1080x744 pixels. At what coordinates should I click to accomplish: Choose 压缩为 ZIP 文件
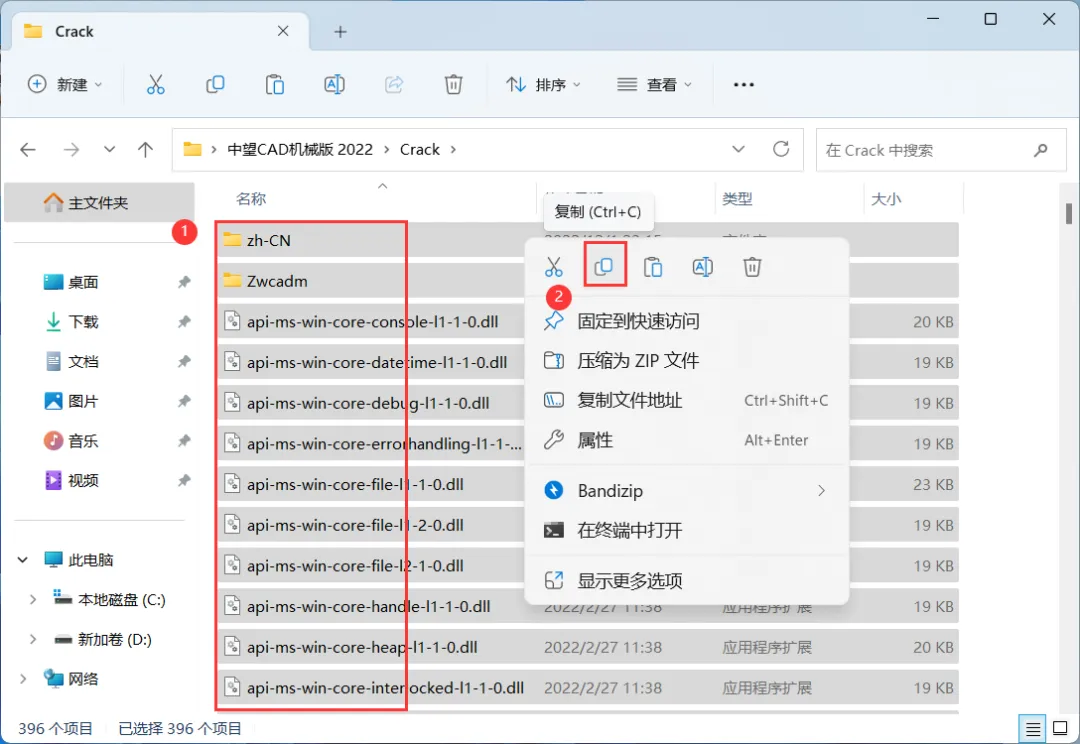(x=687, y=360)
